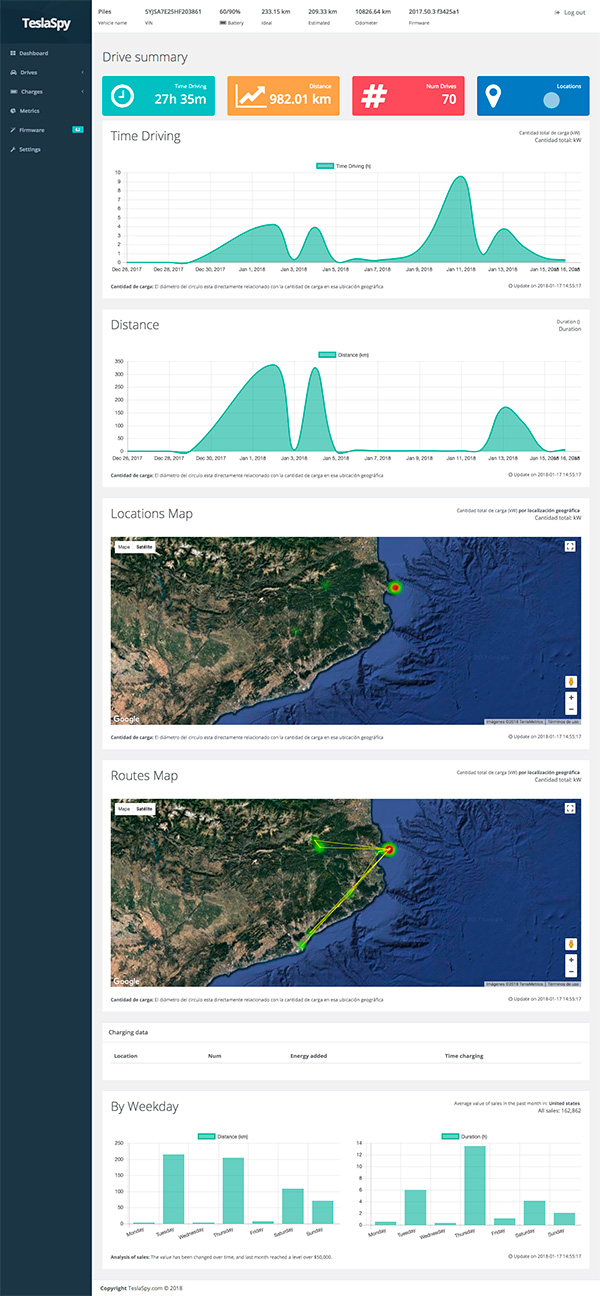600x1296 pixels.
Task: Click the Firmware badge showing 42
Action: pos(77,130)
